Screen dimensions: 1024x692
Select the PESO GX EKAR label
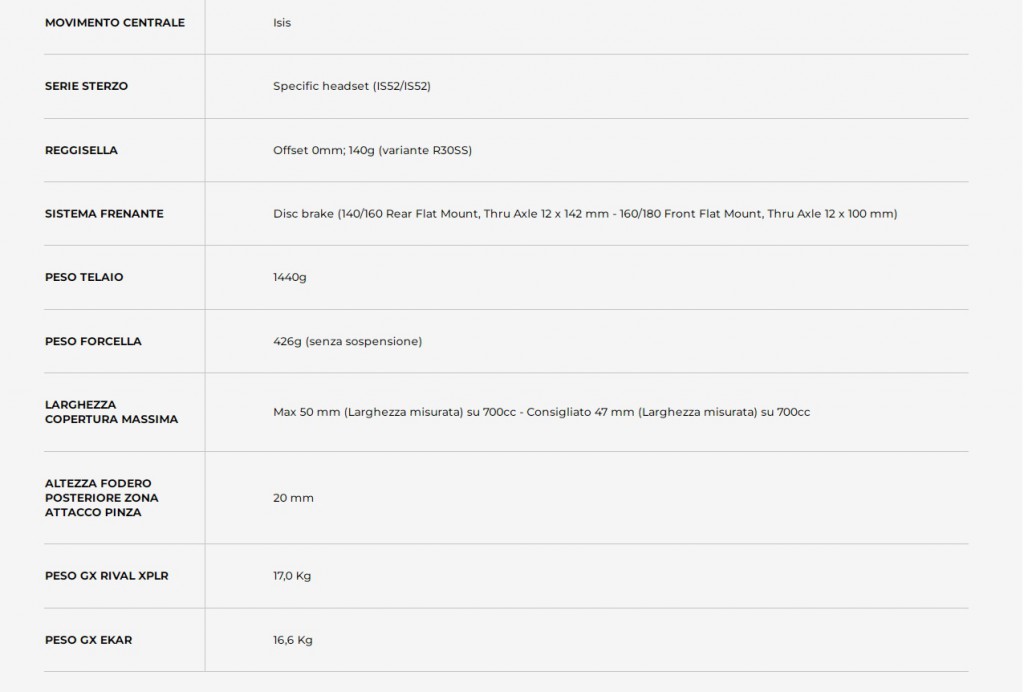pos(89,640)
